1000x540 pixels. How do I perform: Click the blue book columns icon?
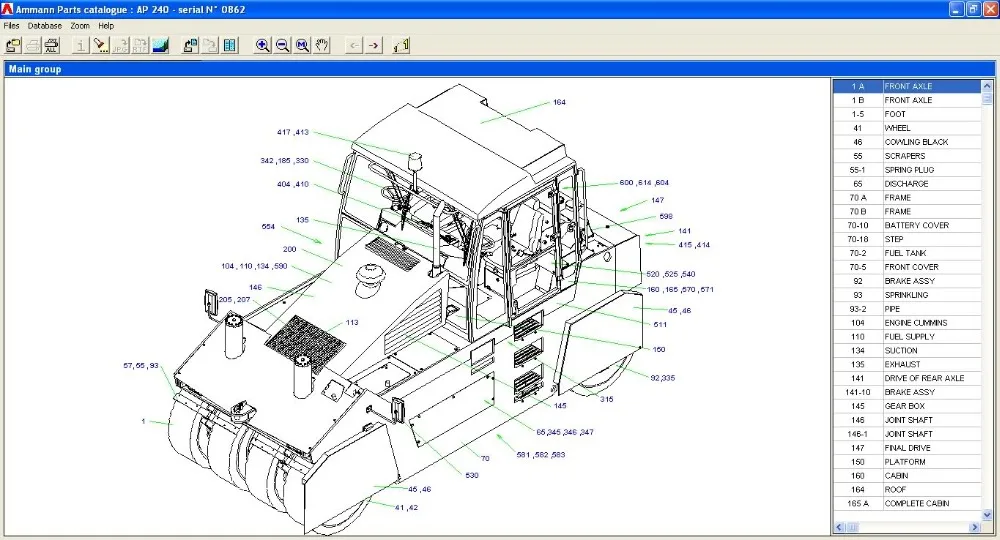click(x=230, y=45)
